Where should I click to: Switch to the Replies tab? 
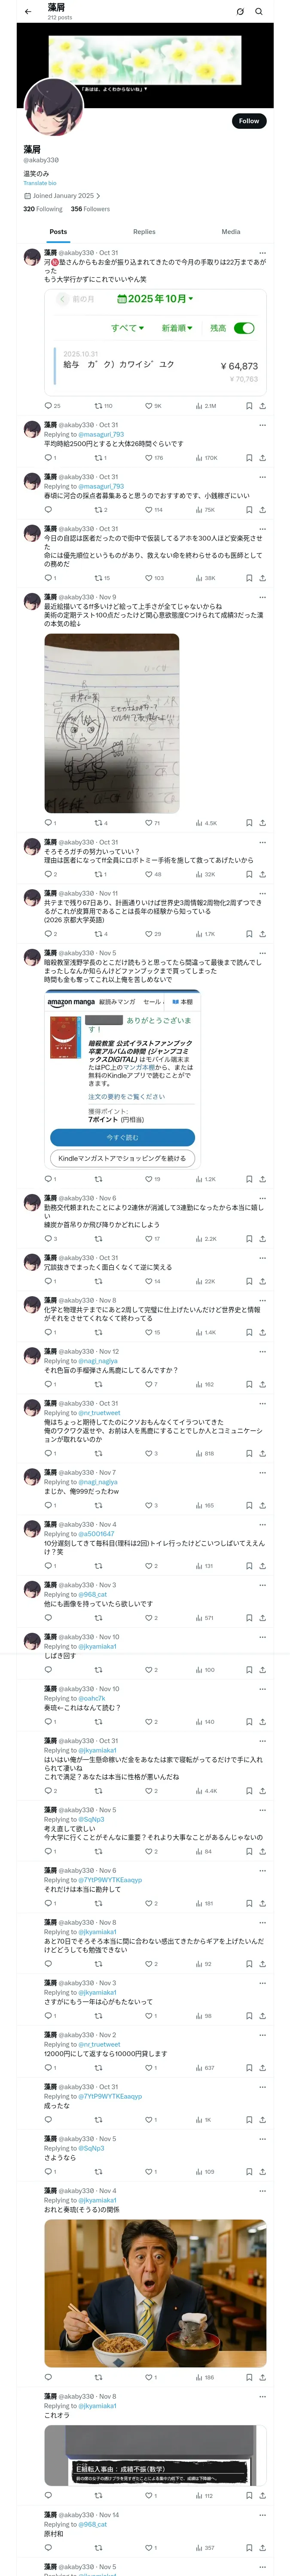144,232
